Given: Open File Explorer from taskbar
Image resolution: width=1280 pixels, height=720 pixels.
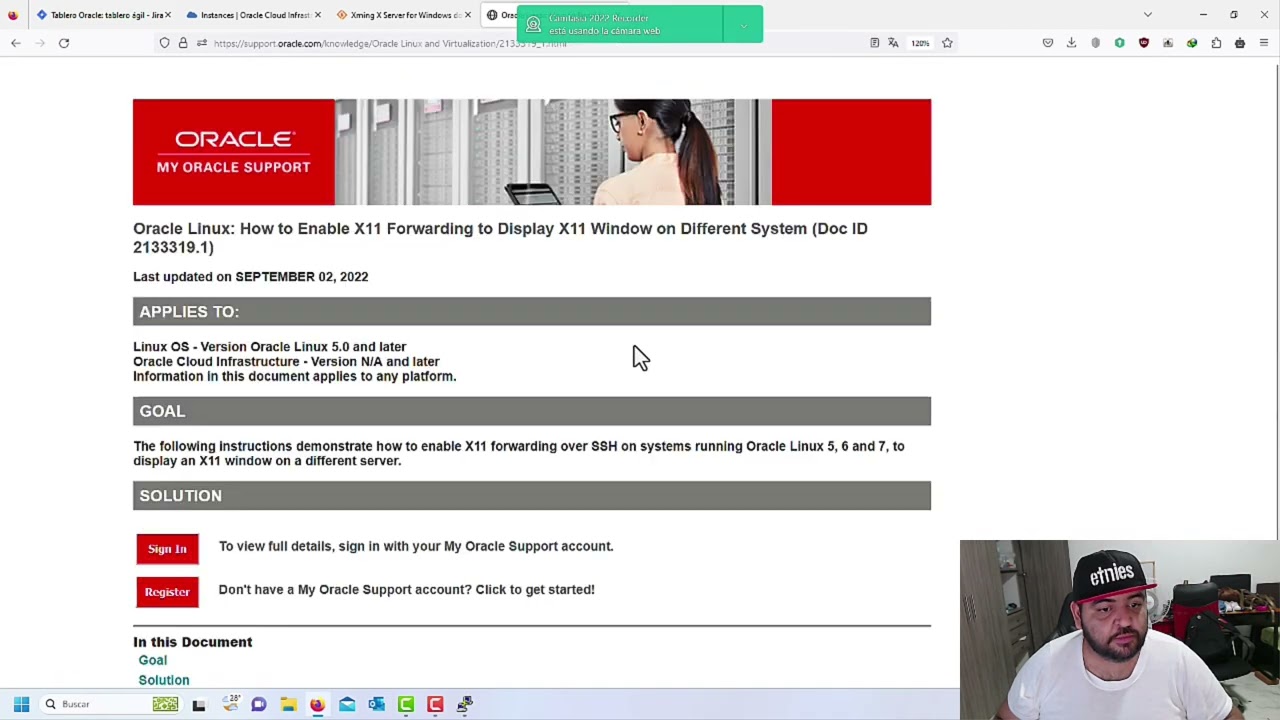Looking at the screenshot, I should 288,704.
